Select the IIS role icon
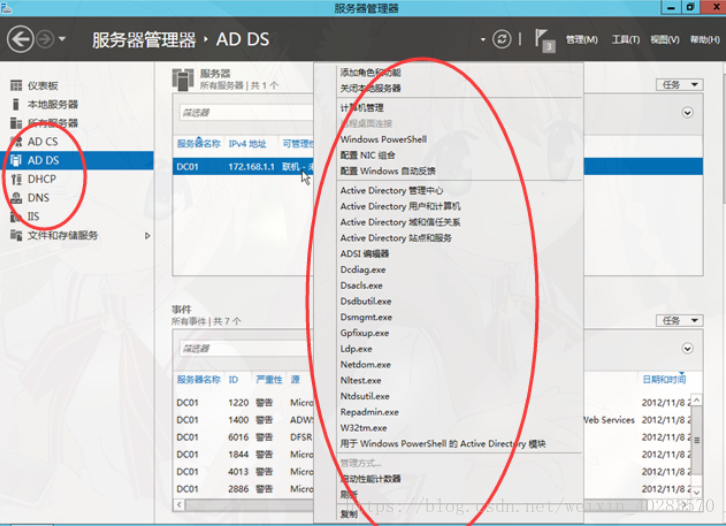The width and height of the screenshot is (726, 526). (x=16, y=216)
